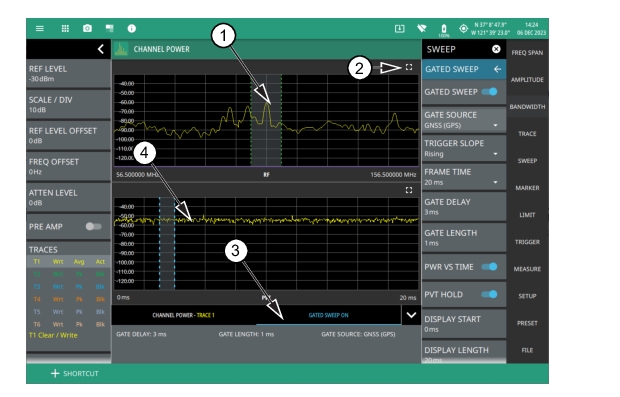The width and height of the screenshot is (620, 397).
Task: Select the MARKER menu item
Action: pos(527,188)
